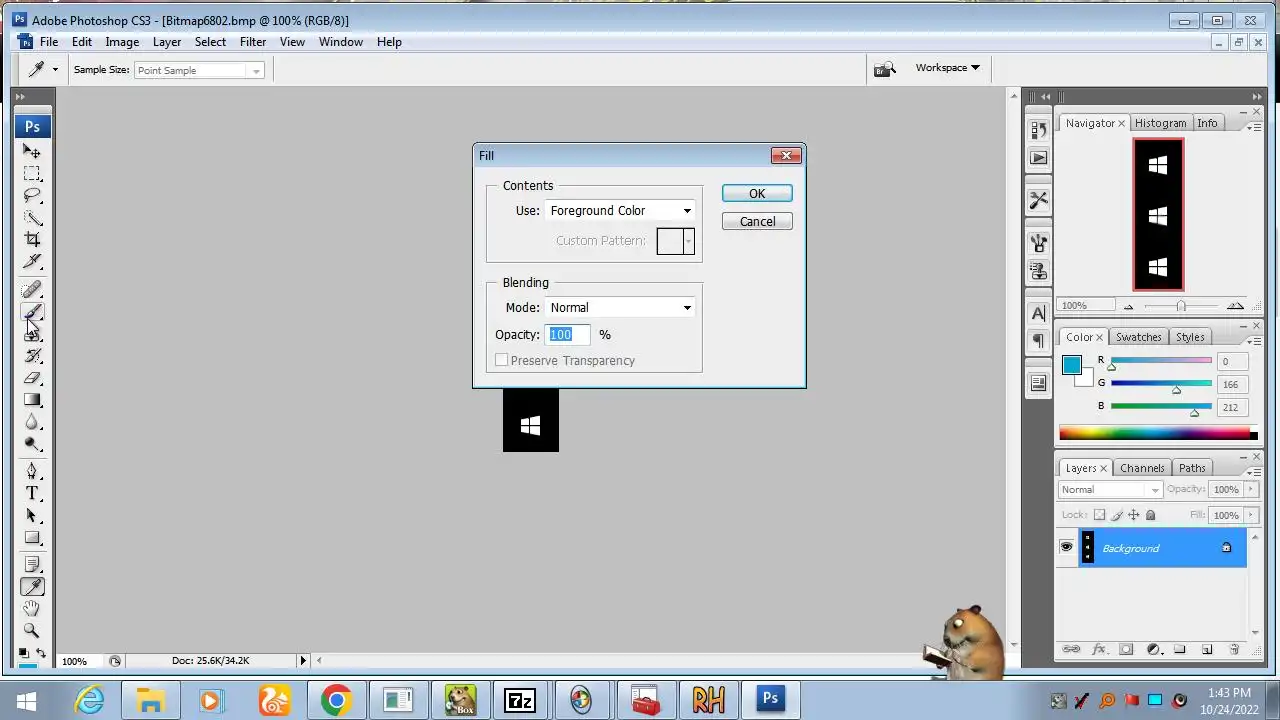Open the File menu
Image resolution: width=1280 pixels, height=720 pixels.
(49, 42)
